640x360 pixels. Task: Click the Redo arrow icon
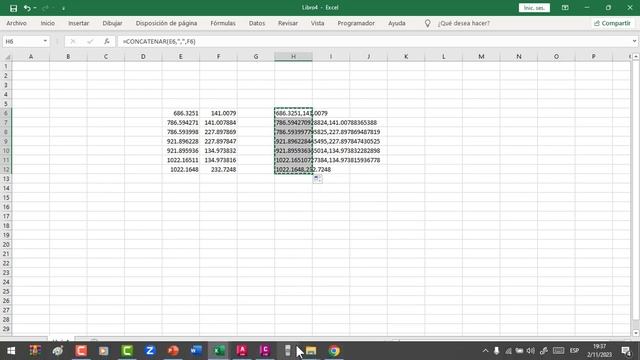tap(45, 8)
